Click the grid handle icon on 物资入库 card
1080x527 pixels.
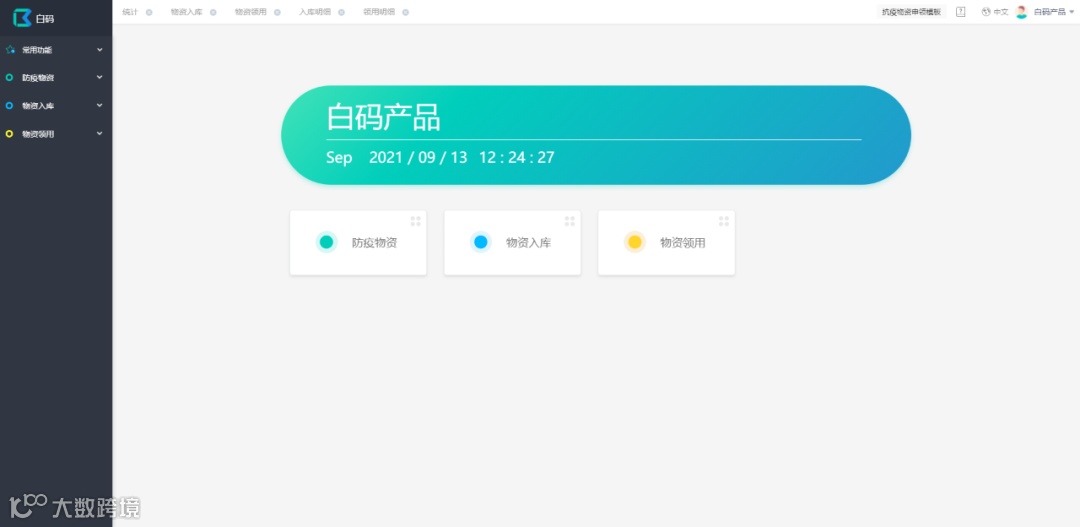[570, 221]
